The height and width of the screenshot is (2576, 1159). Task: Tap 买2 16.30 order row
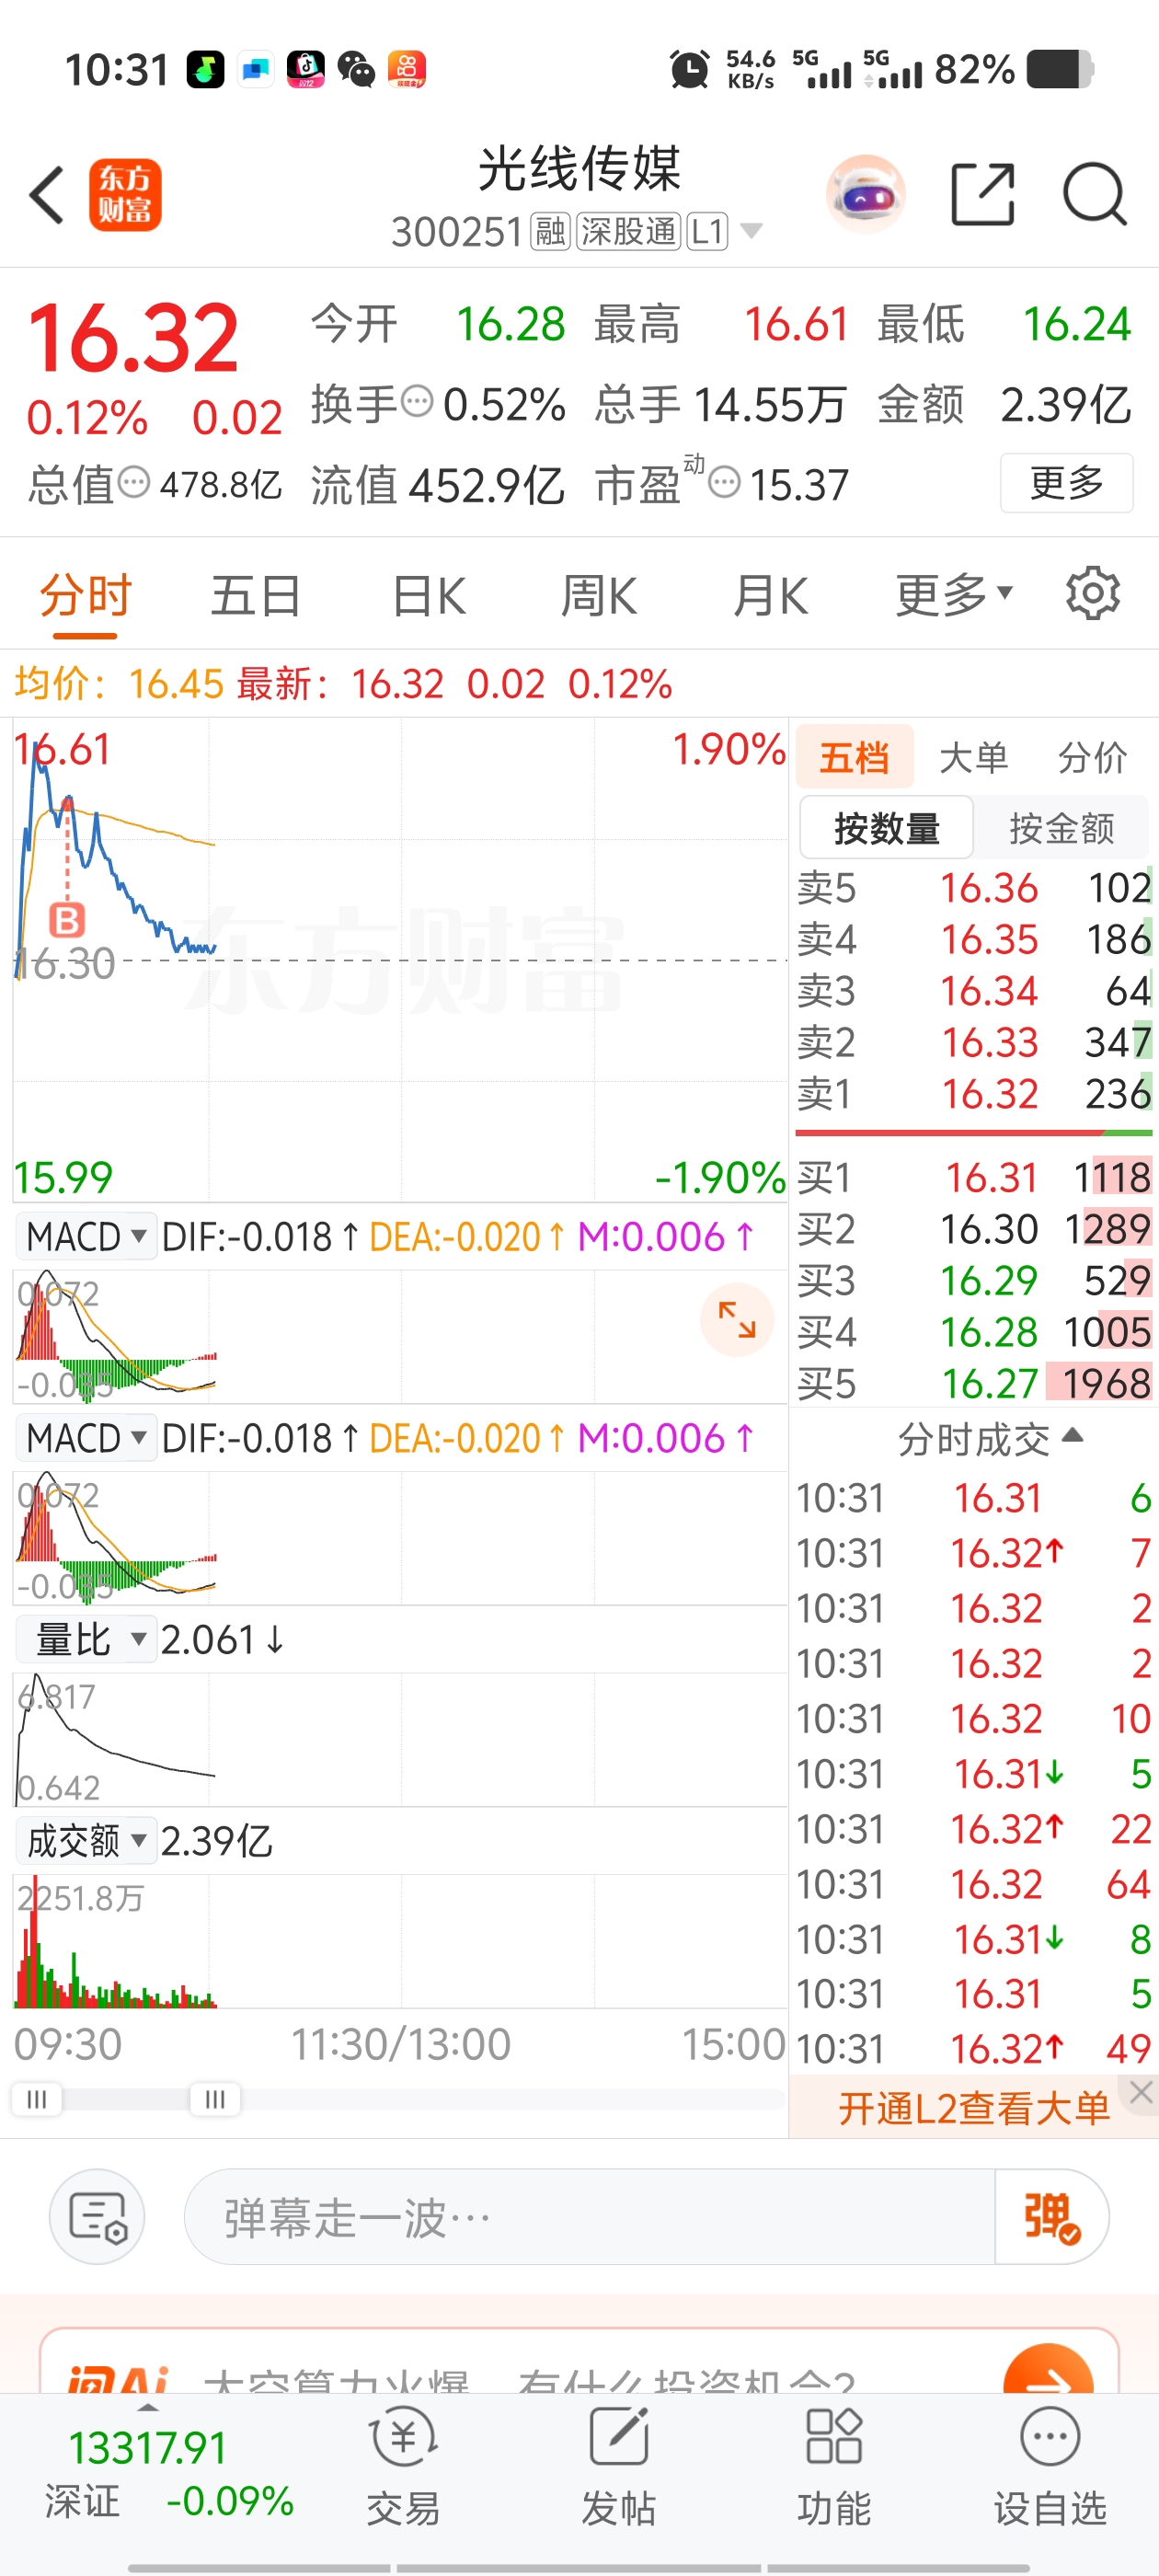[x=974, y=1229]
